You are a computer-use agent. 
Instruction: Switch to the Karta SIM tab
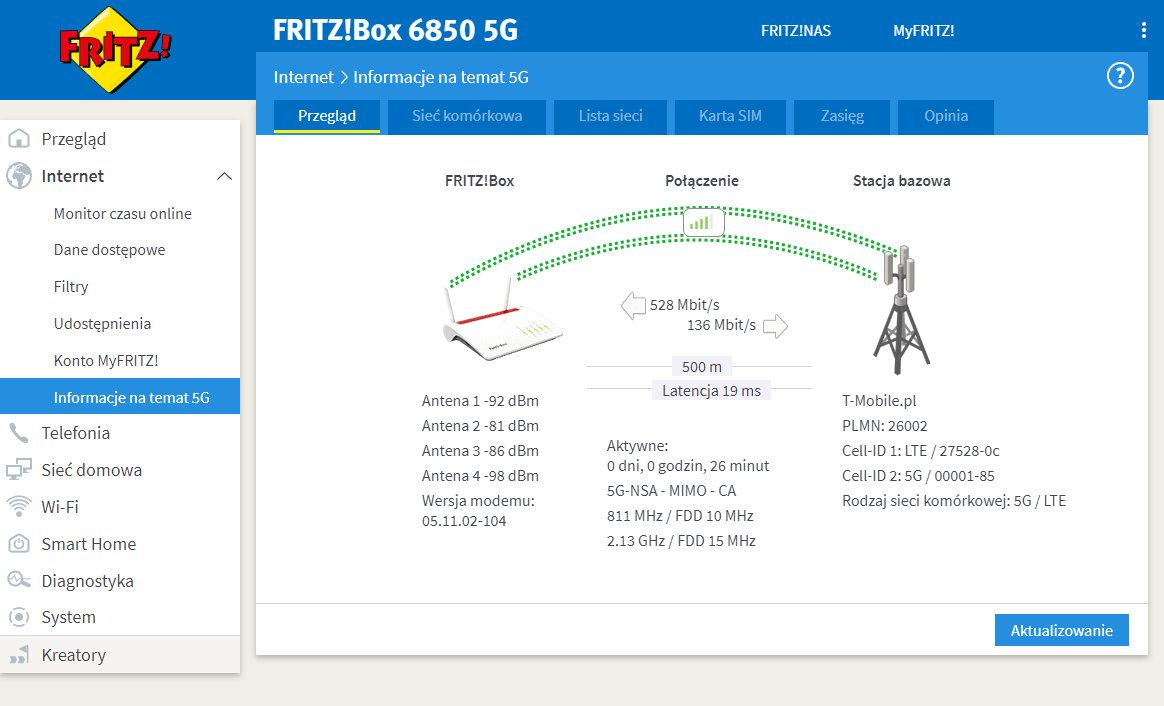pos(730,117)
